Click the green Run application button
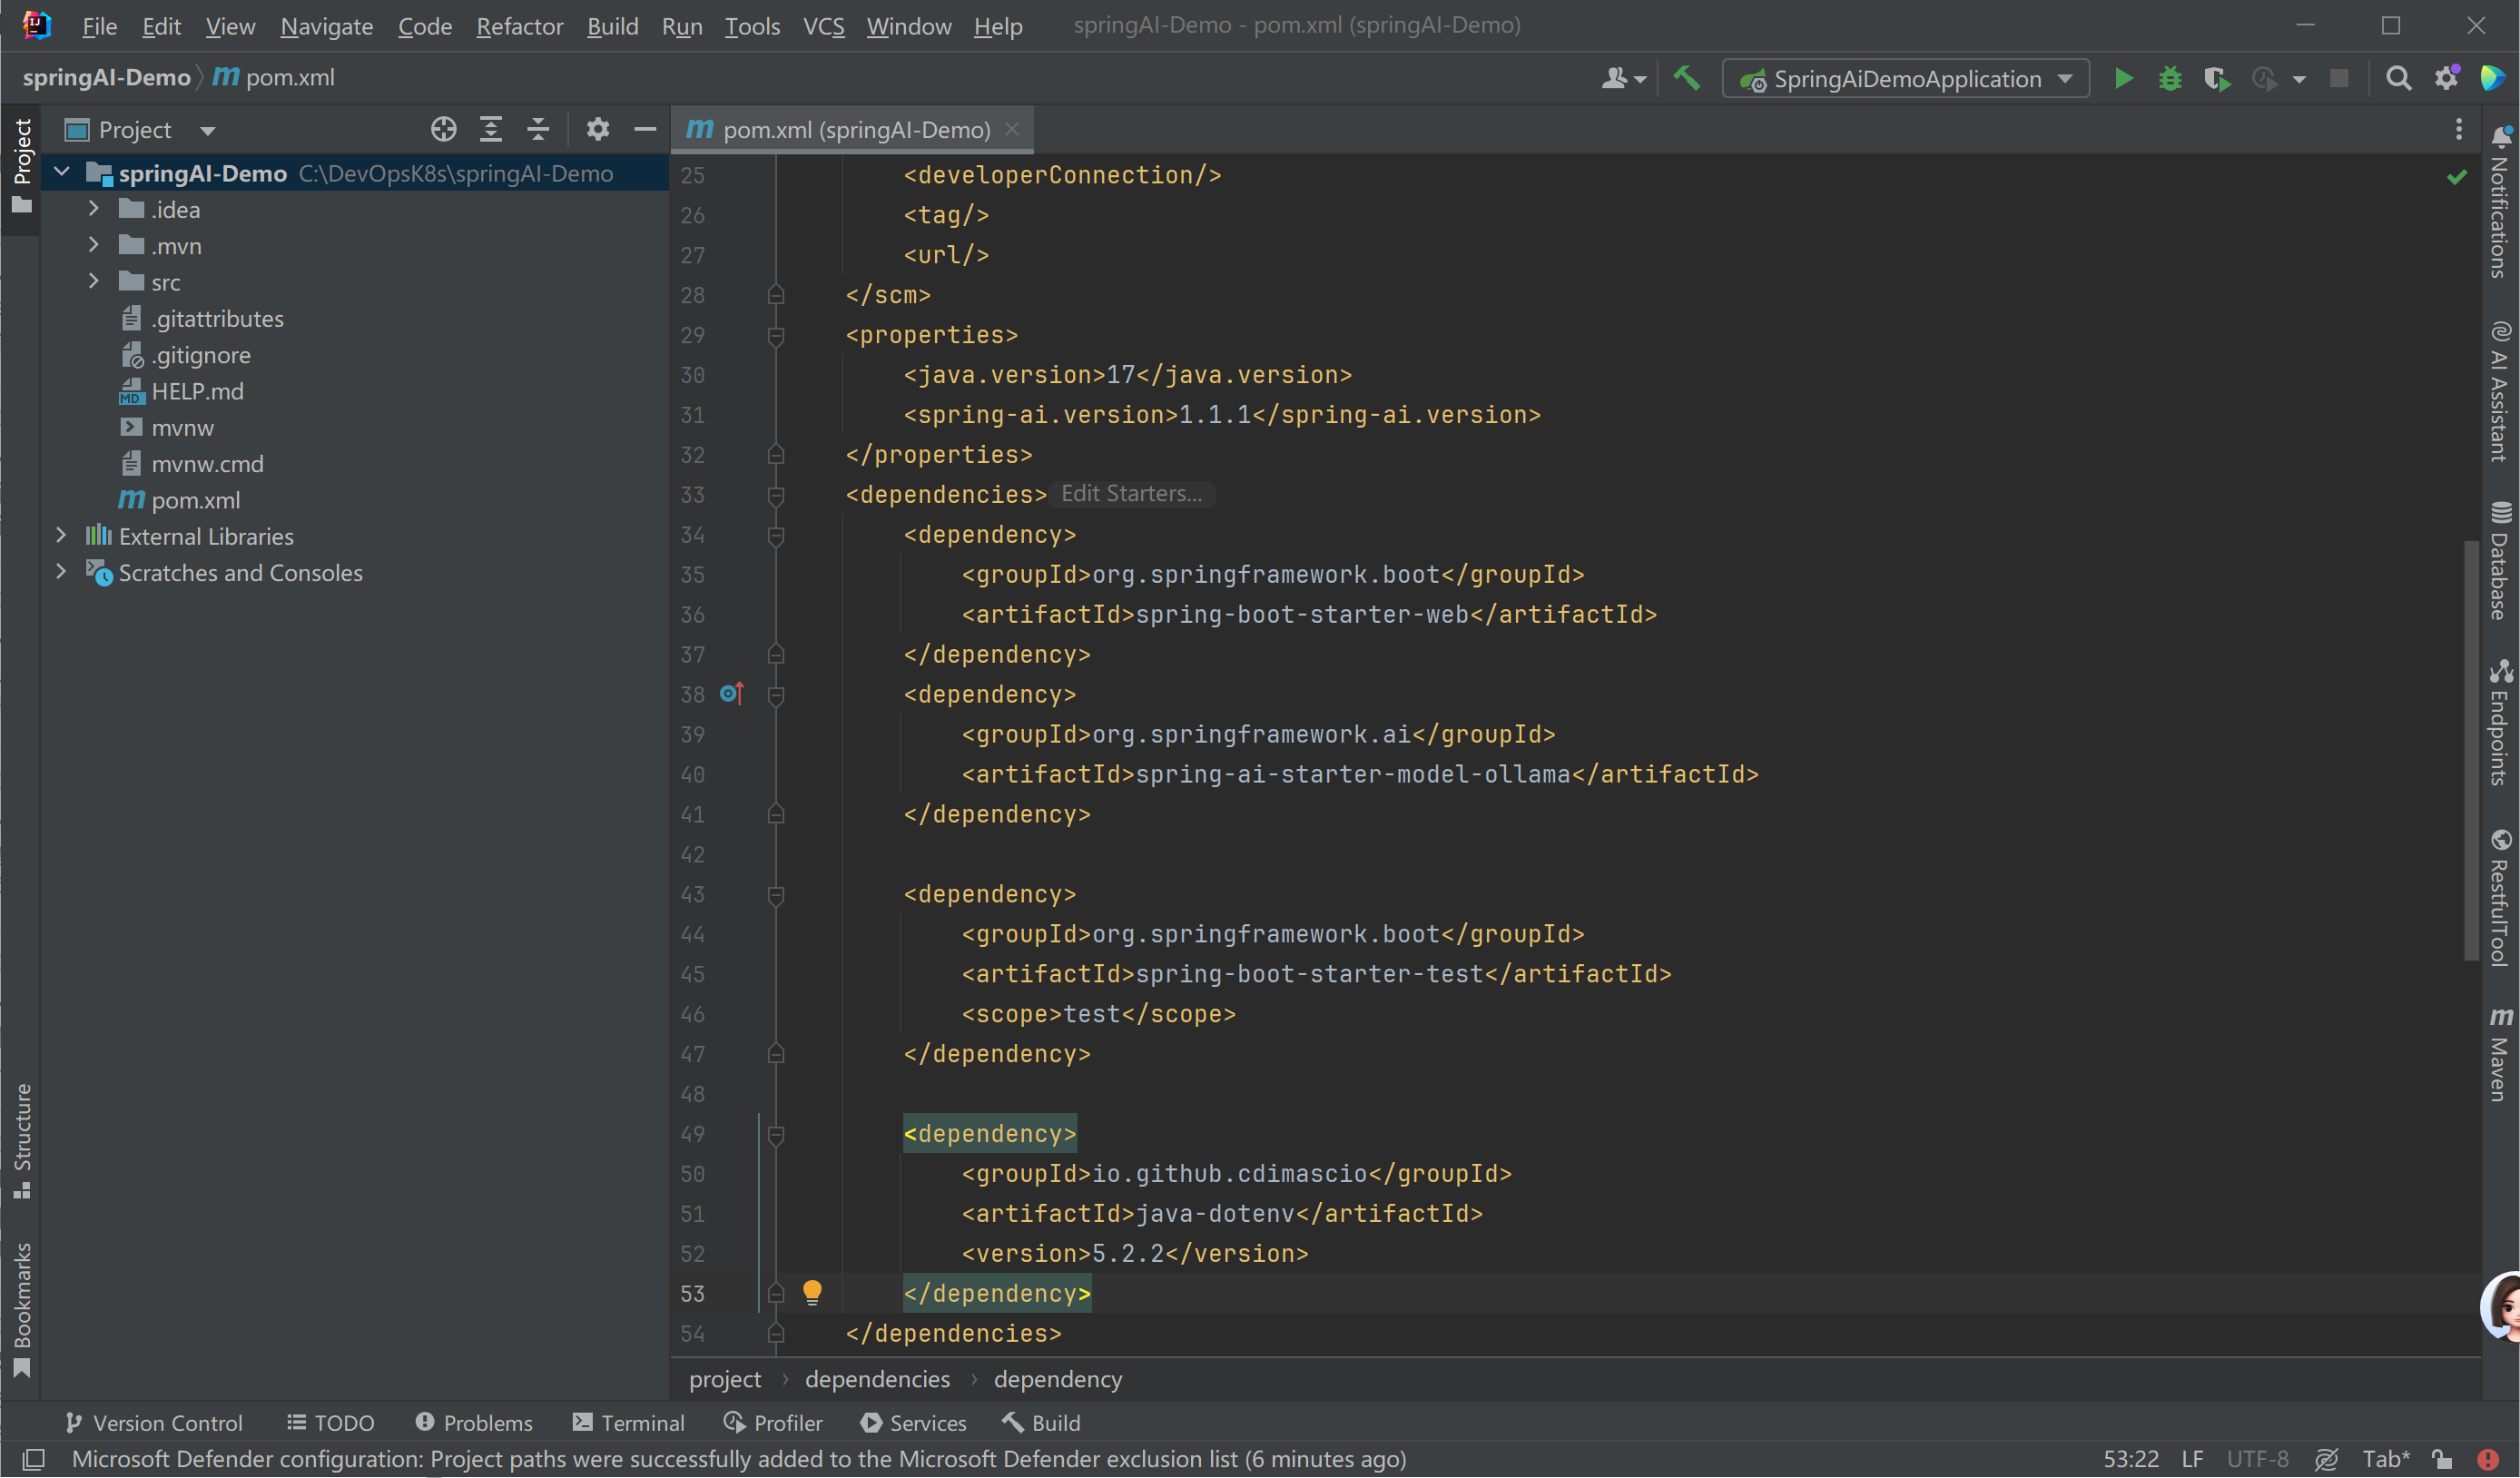The height and width of the screenshot is (1478, 2520). coord(2122,79)
